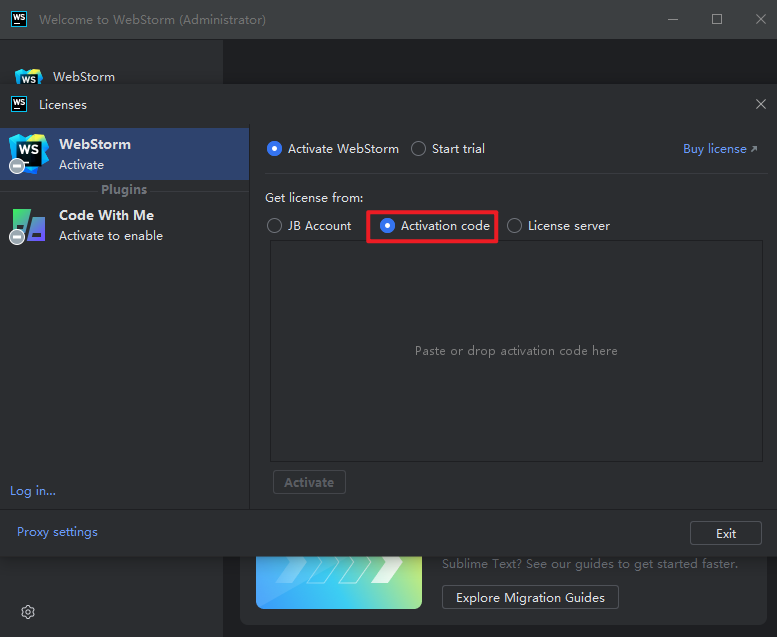Open the Buy license link
Screen dimensions: 777x637
pos(720,149)
